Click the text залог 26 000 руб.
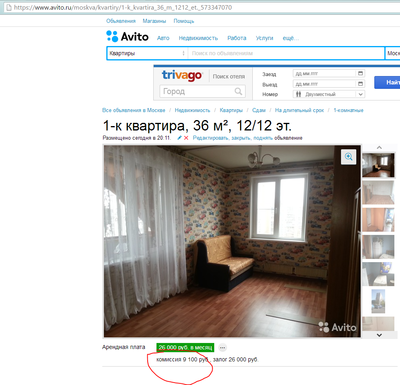This screenshot has width=400, height=385. 235,360
